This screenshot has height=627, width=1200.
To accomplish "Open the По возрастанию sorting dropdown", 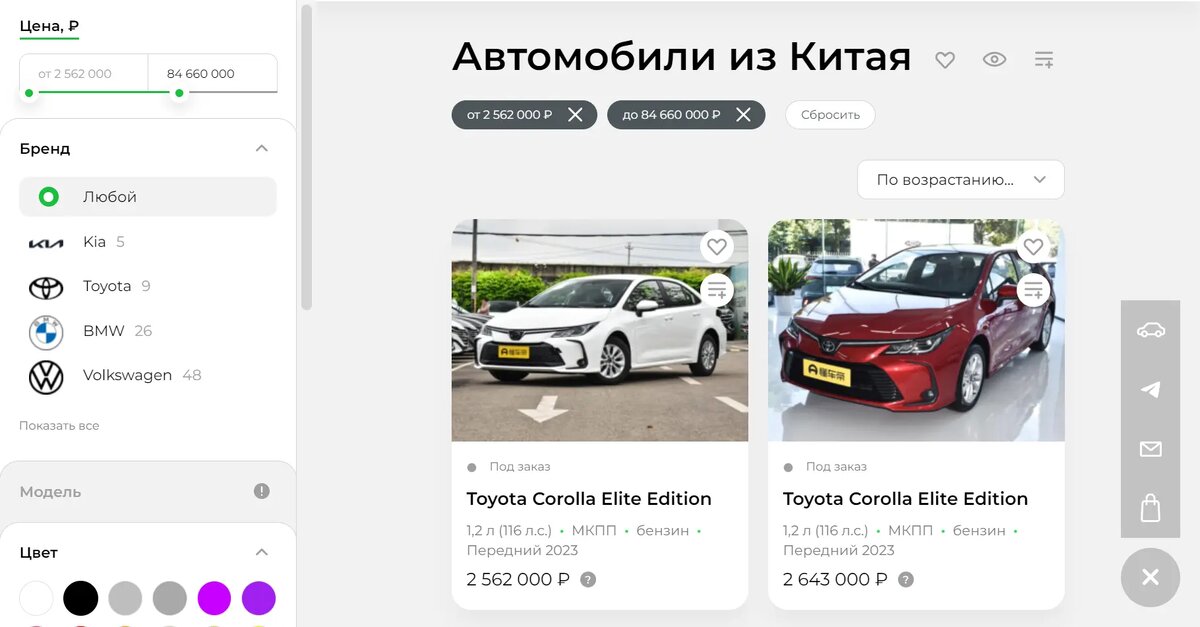I will pos(961,180).
